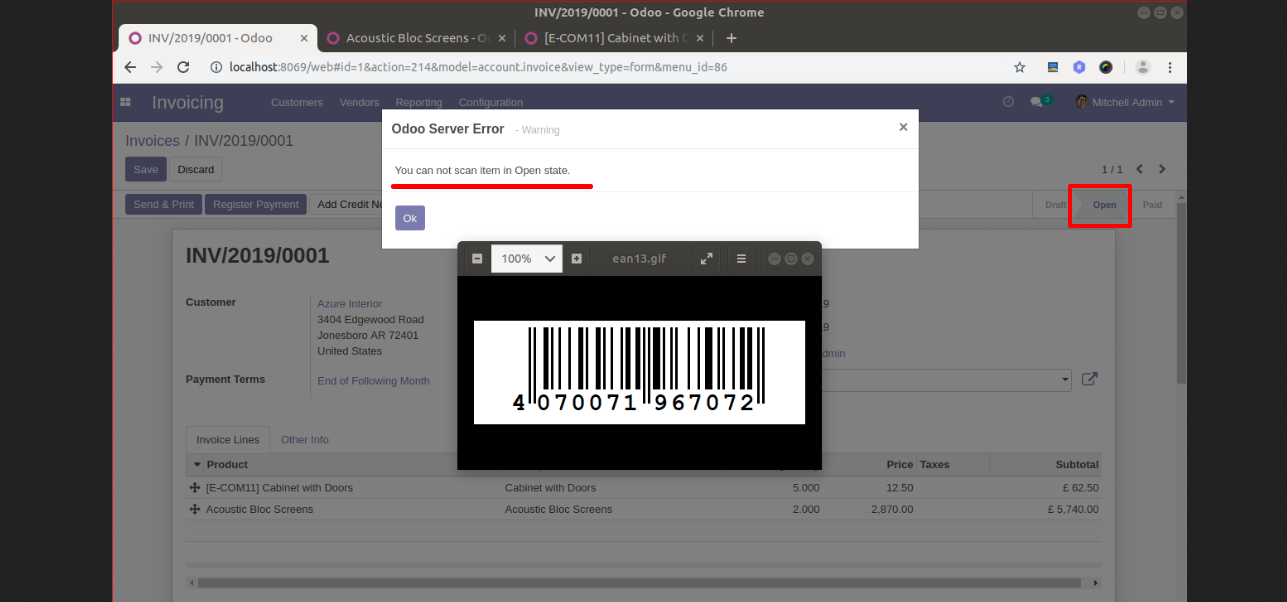Grab handle icon of Acoustic Bloc Screens row
Image resolution: width=1287 pixels, height=602 pixels.
coord(195,510)
